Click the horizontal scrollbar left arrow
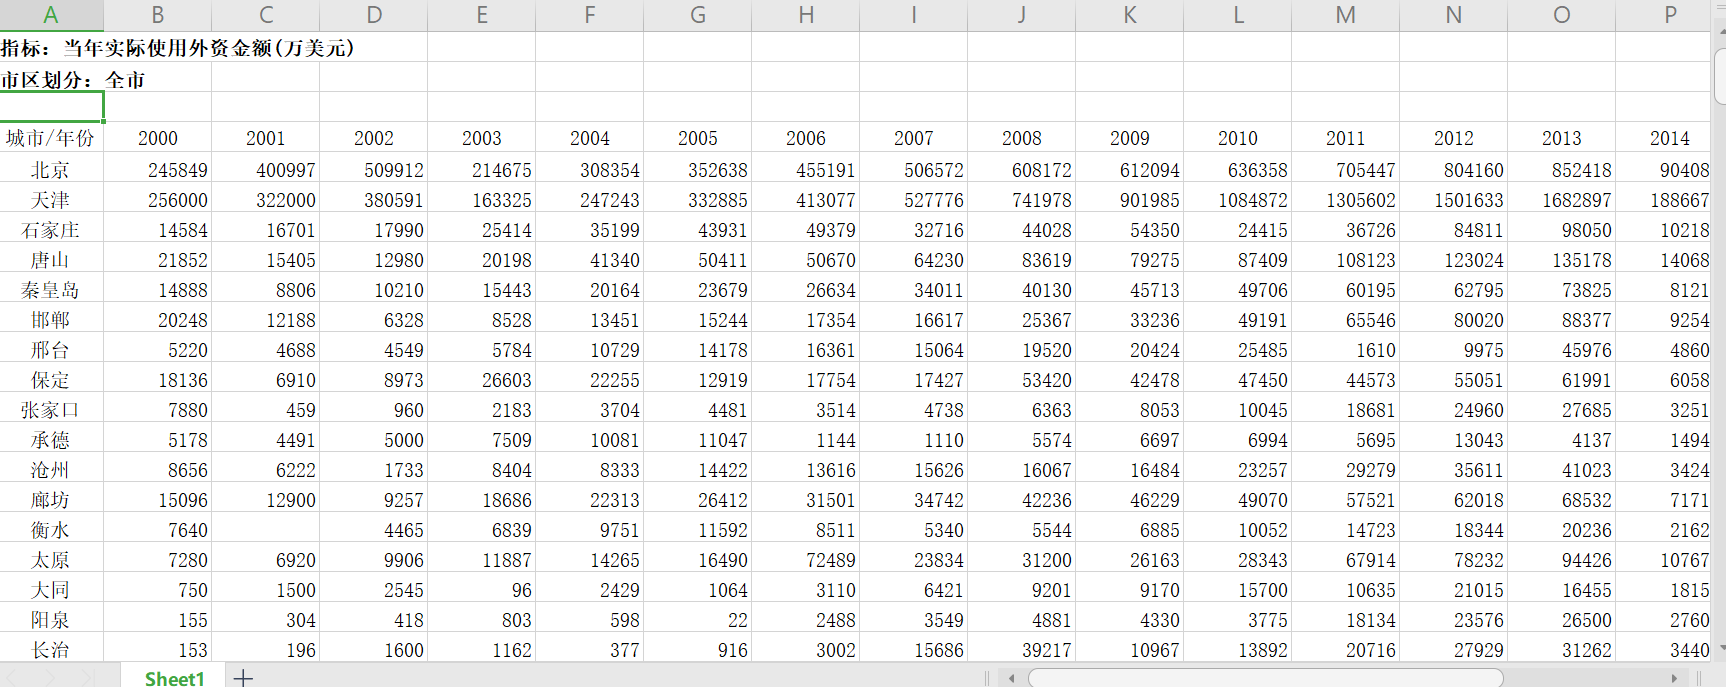Viewport: 1726px width, 687px height. click(1012, 678)
